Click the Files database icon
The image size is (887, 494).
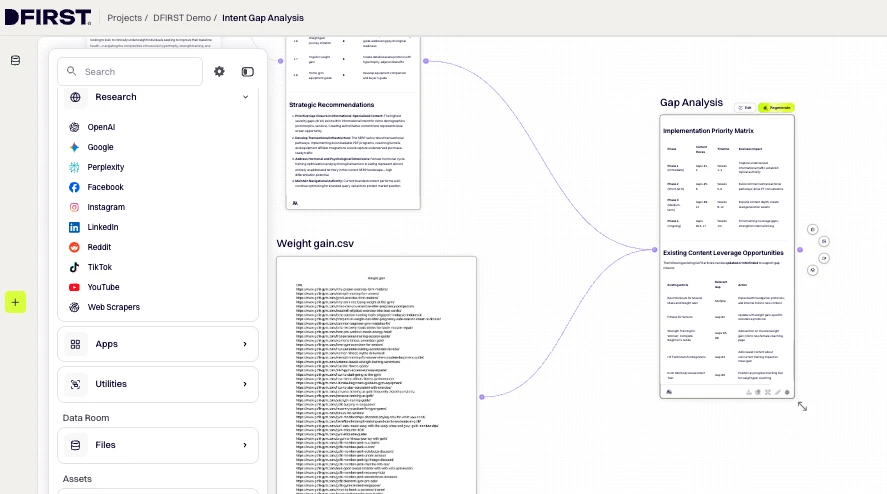(75, 445)
